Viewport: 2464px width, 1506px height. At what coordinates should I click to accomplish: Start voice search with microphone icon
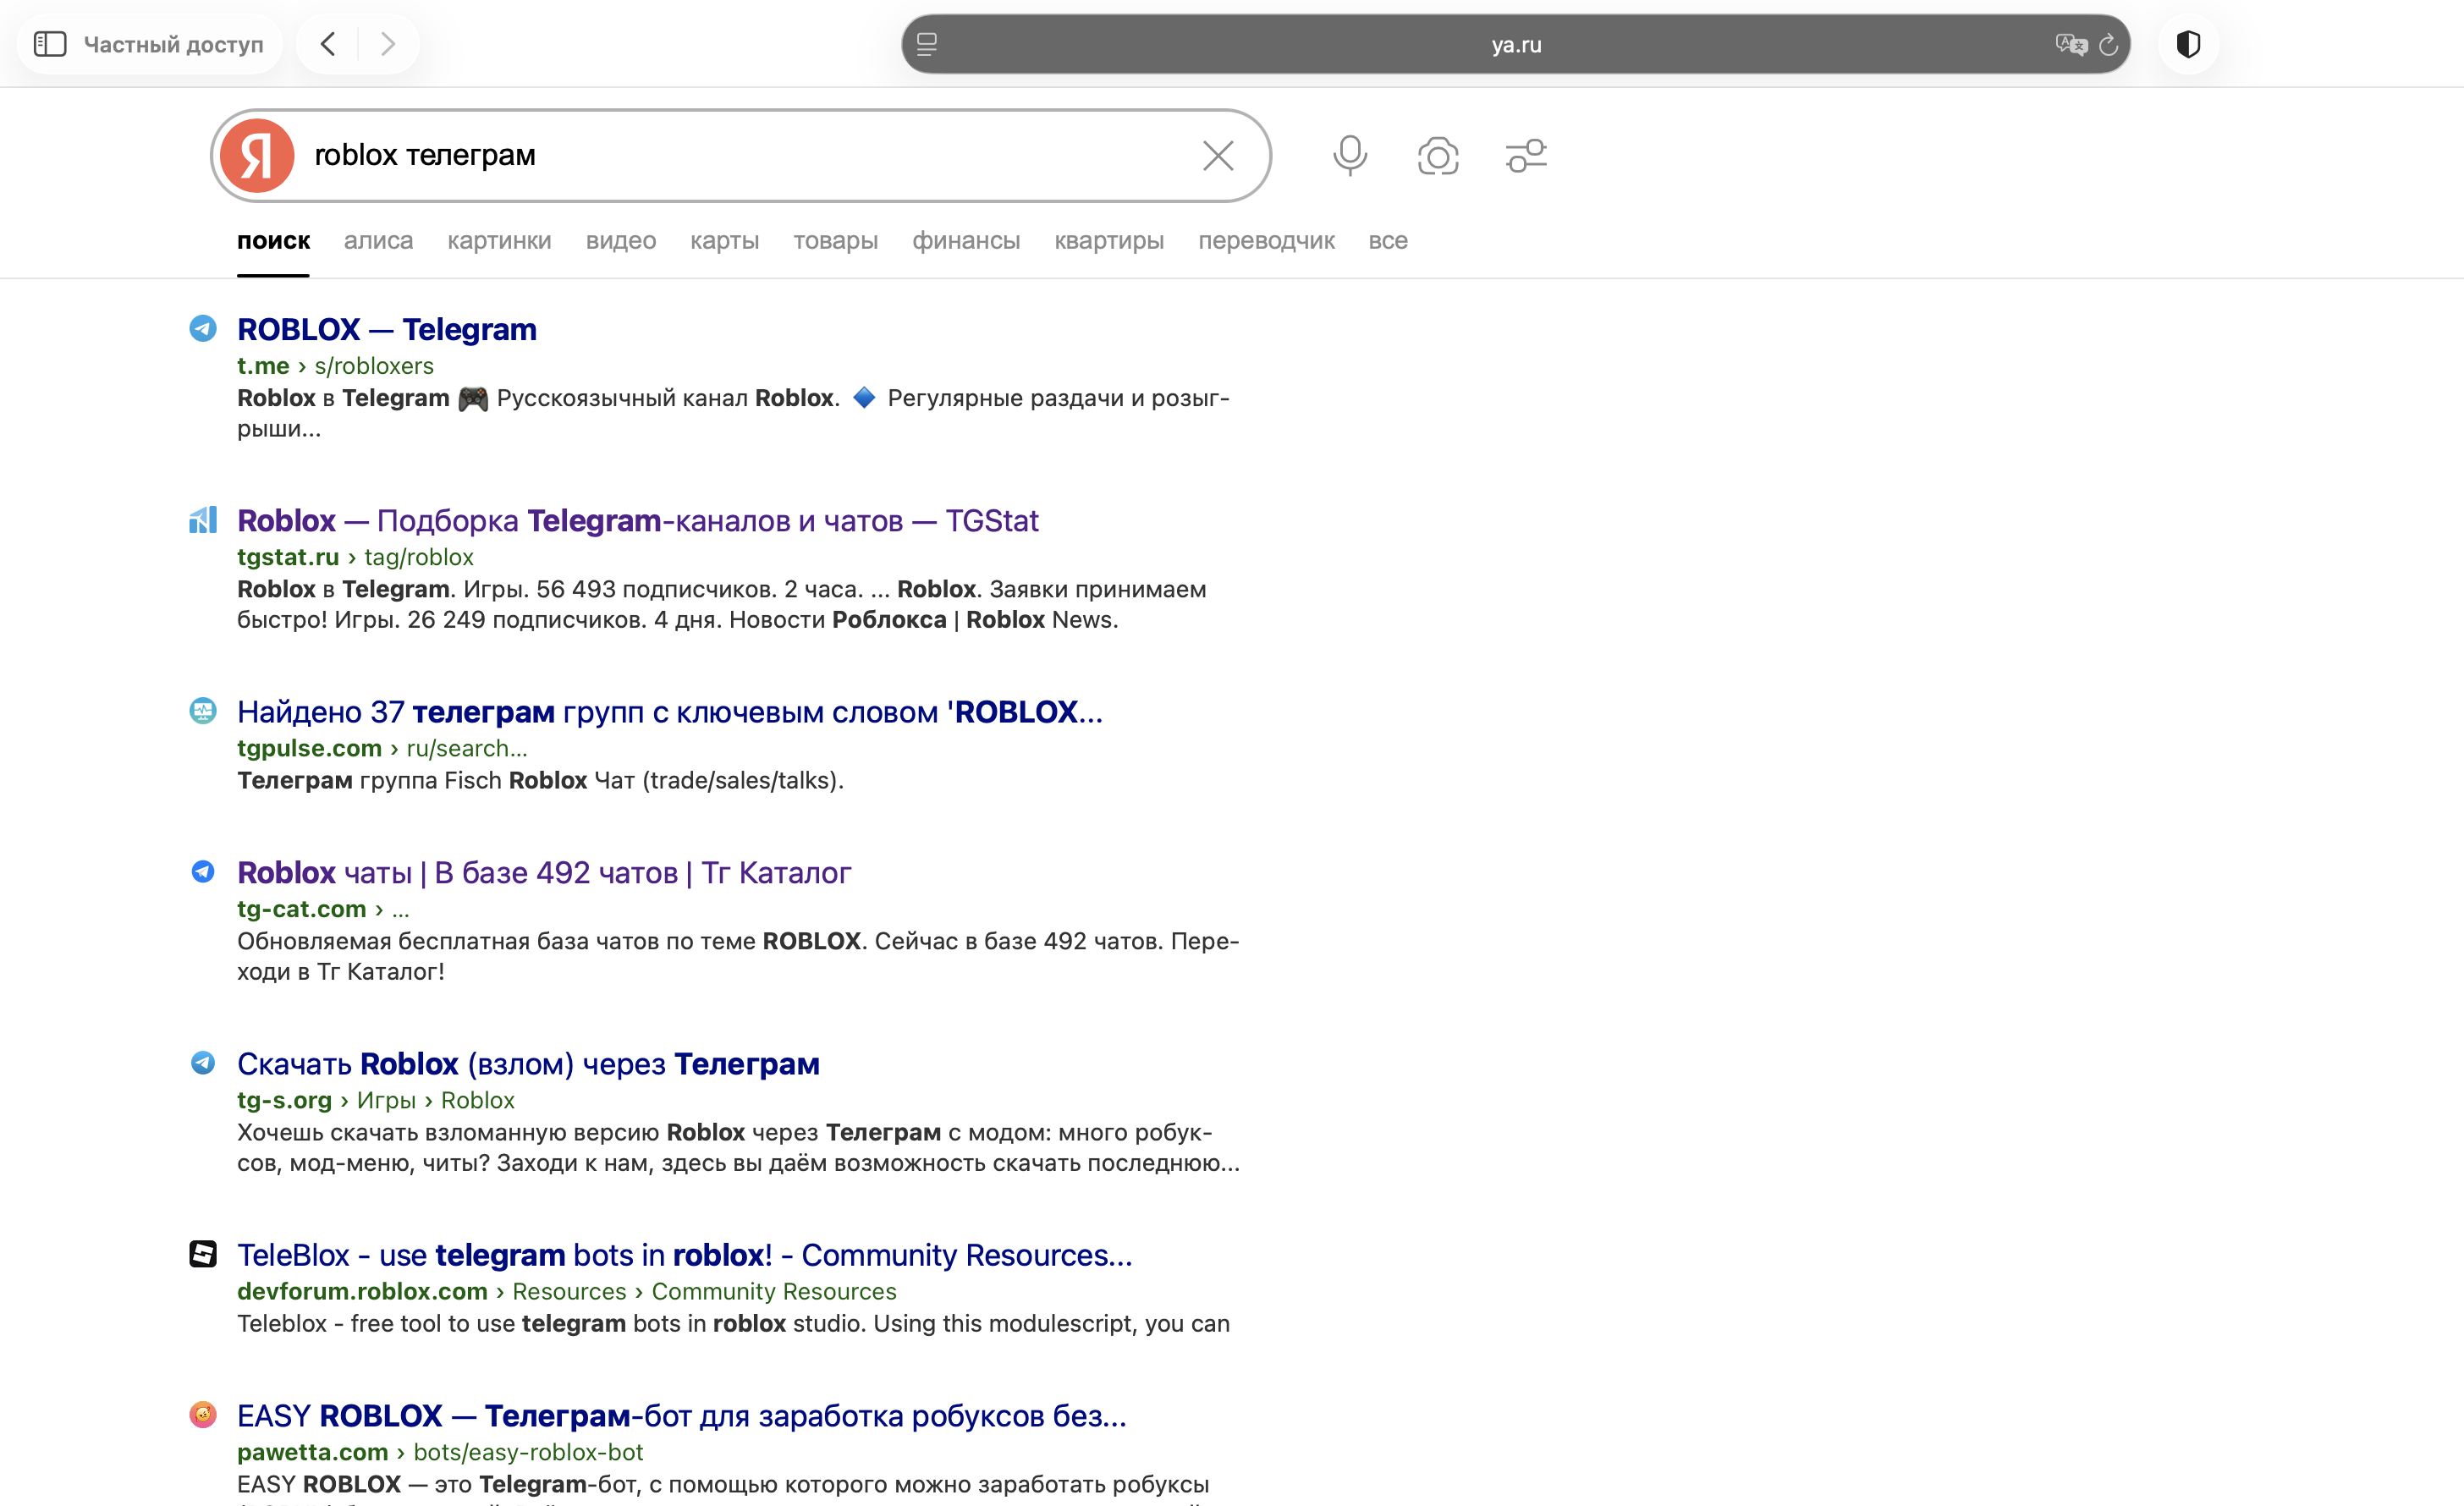pyautogui.click(x=1349, y=156)
